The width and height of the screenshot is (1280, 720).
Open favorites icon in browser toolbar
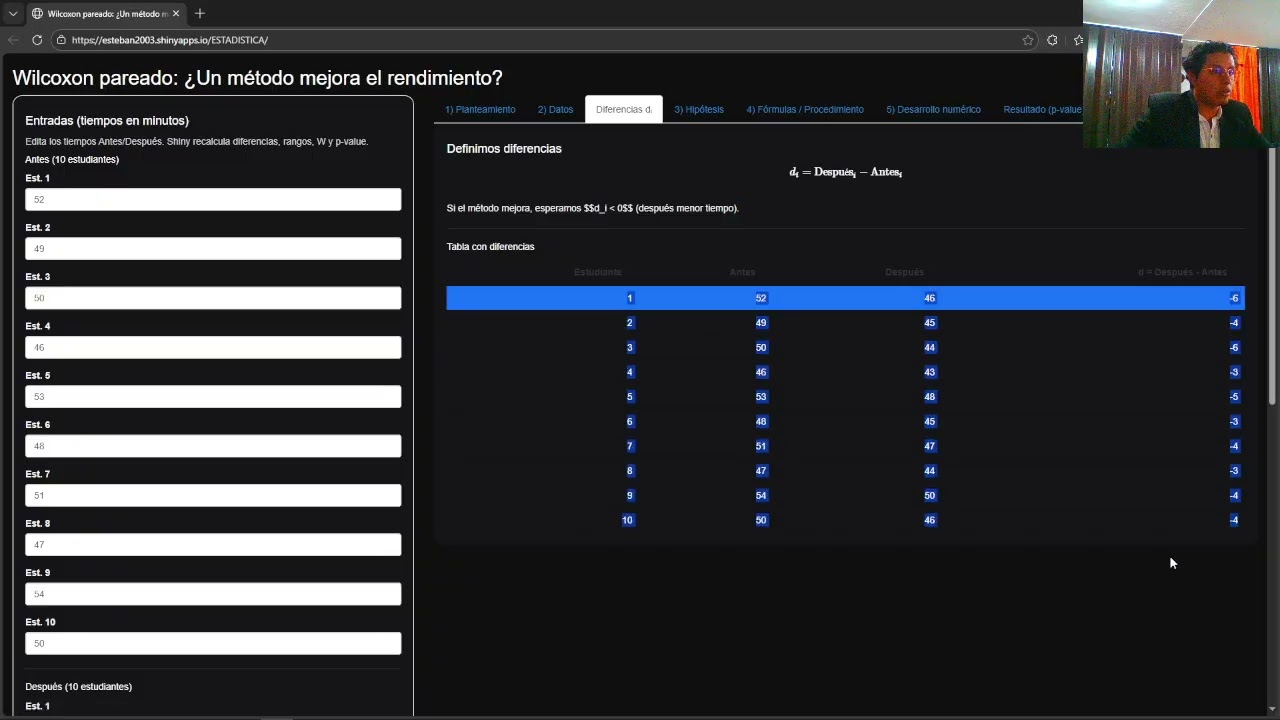pos(1078,40)
